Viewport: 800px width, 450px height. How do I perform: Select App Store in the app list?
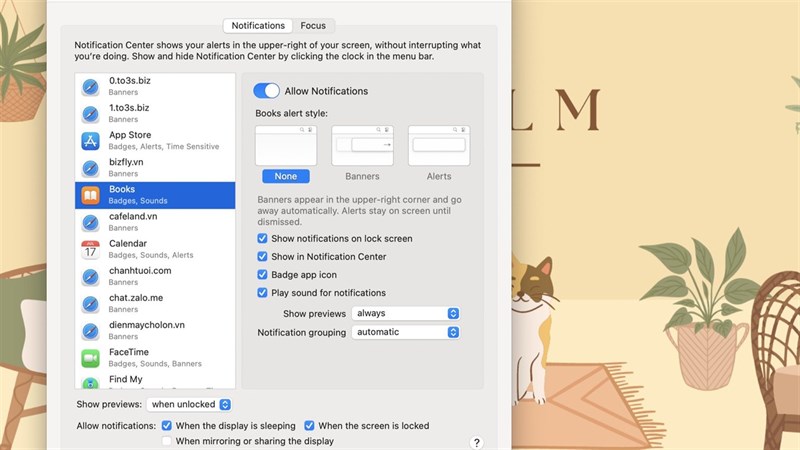pyautogui.click(x=155, y=141)
